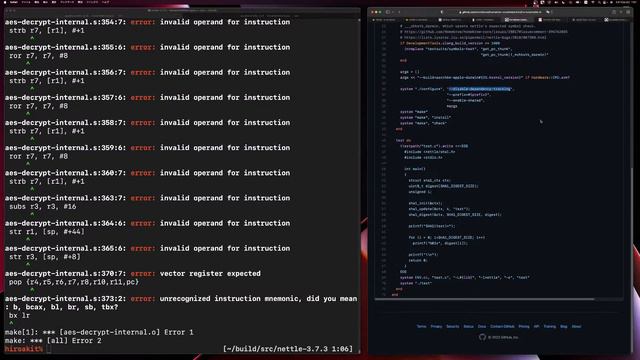Click 'str r1, [sp, #+44]' terminal line
Viewport: 640px width, 360px height.
[x=47, y=231]
